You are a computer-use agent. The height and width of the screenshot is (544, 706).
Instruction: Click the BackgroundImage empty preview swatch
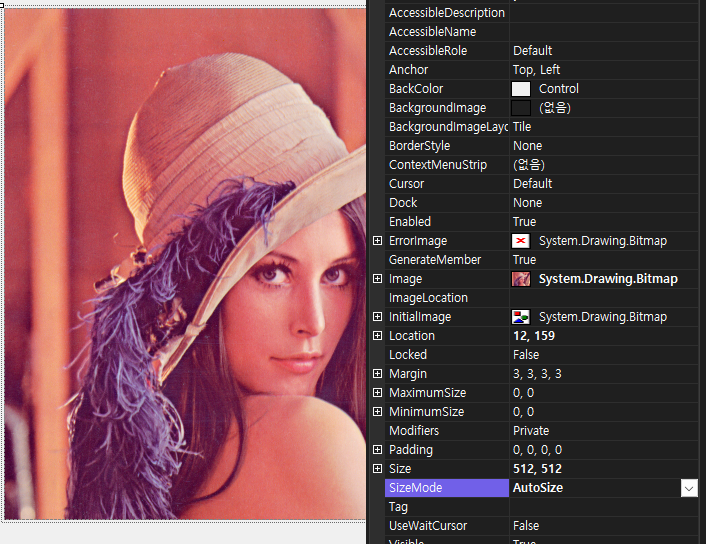[520, 108]
